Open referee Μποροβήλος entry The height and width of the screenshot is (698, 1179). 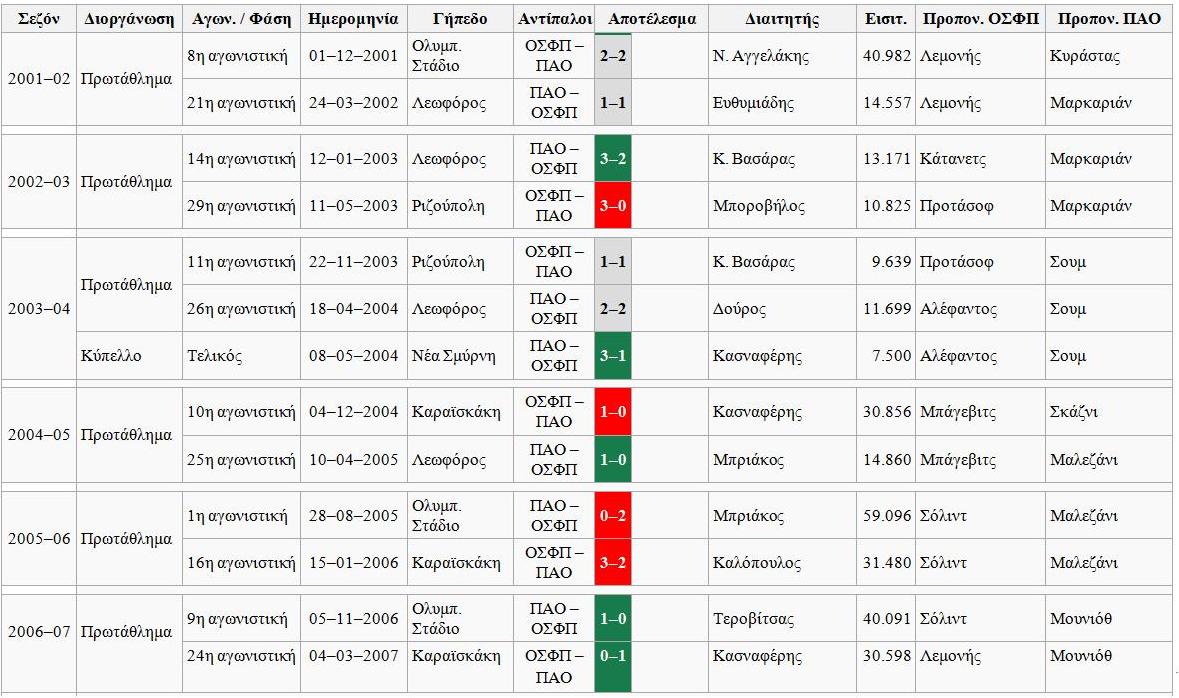(x=758, y=206)
